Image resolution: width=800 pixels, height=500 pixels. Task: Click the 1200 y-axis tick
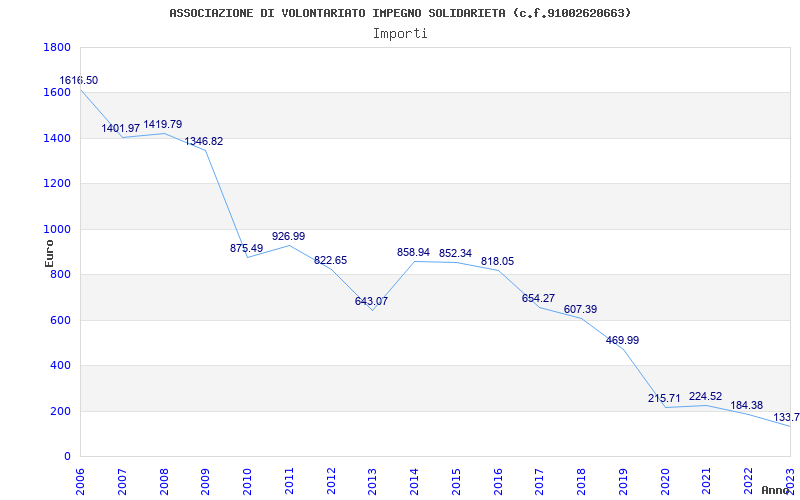click(x=57, y=183)
